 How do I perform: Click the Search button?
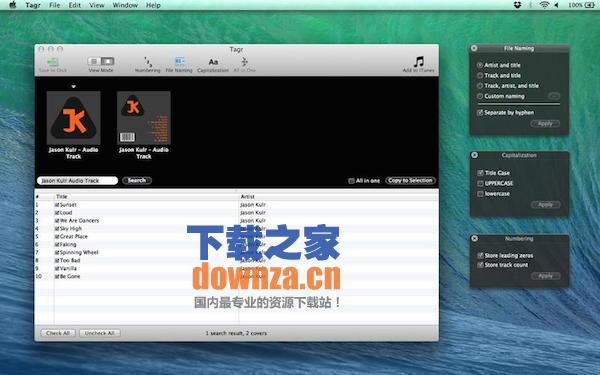coord(137,180)
